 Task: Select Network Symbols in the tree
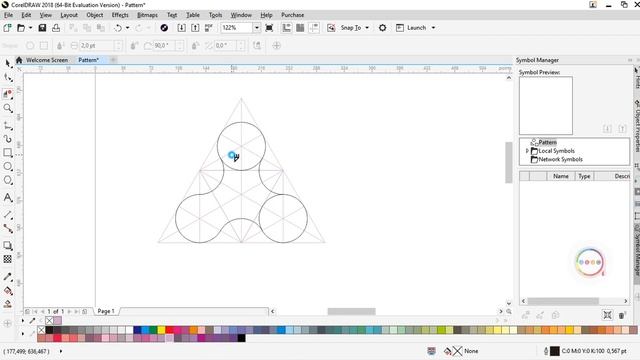point(560,159)
